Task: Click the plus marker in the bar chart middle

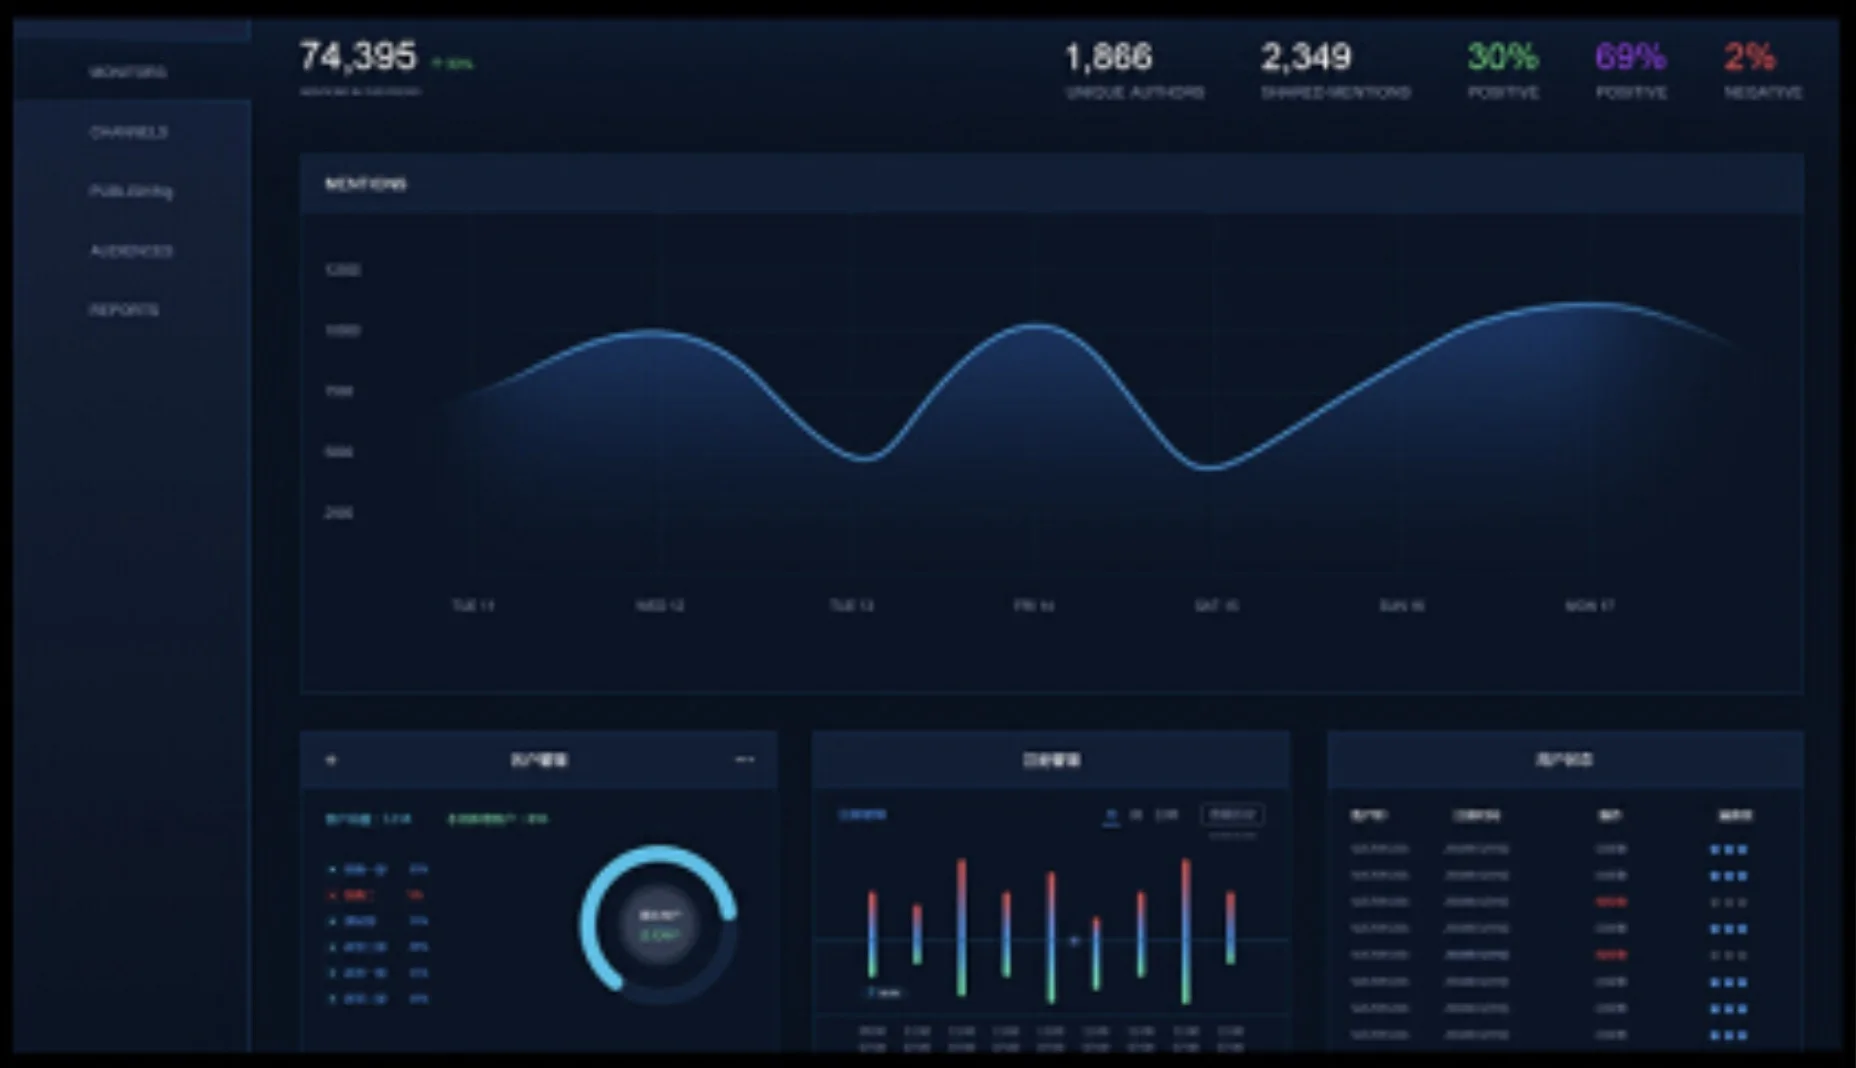Action: (1075, 941)
